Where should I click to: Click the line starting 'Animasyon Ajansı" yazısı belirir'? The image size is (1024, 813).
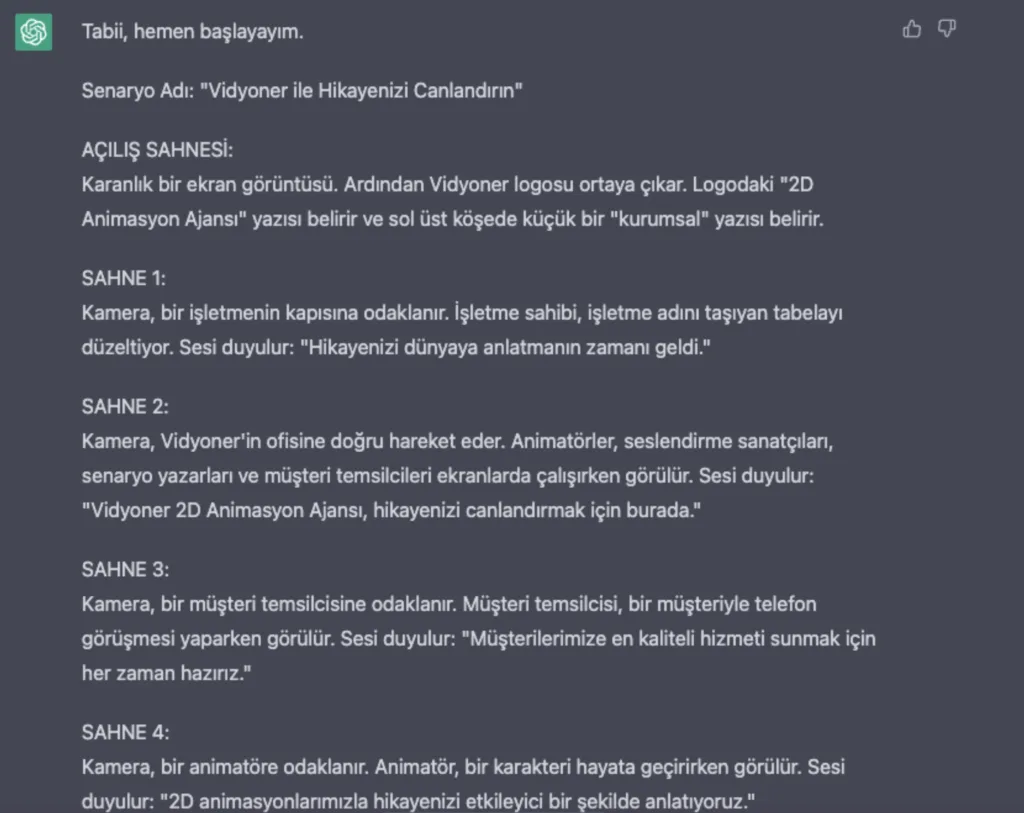coord(453,219)
